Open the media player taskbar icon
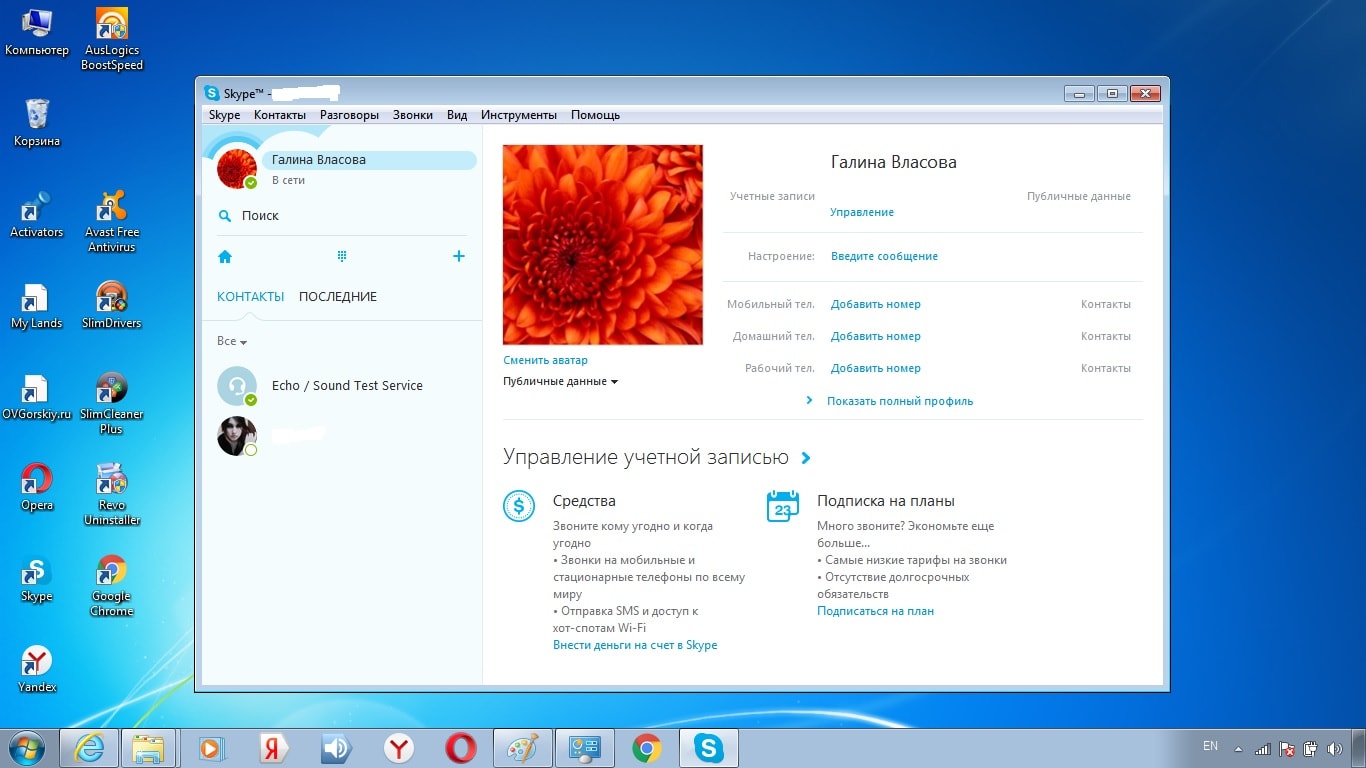Viewport: 1366px width, 768px height. (x=210, y=748)
